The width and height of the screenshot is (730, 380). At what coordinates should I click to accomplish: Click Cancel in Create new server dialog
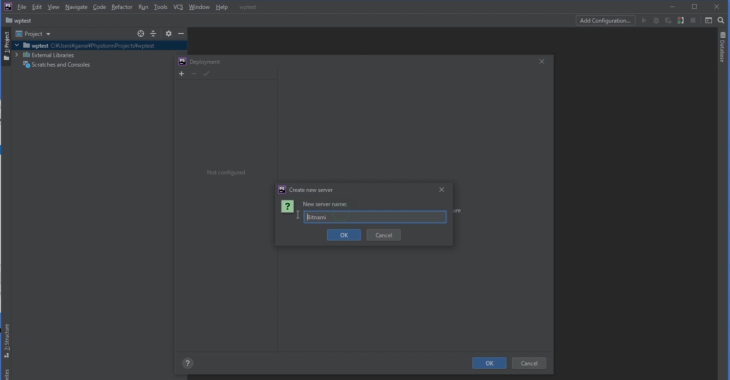pyautogui.click(x=384, y=235)
